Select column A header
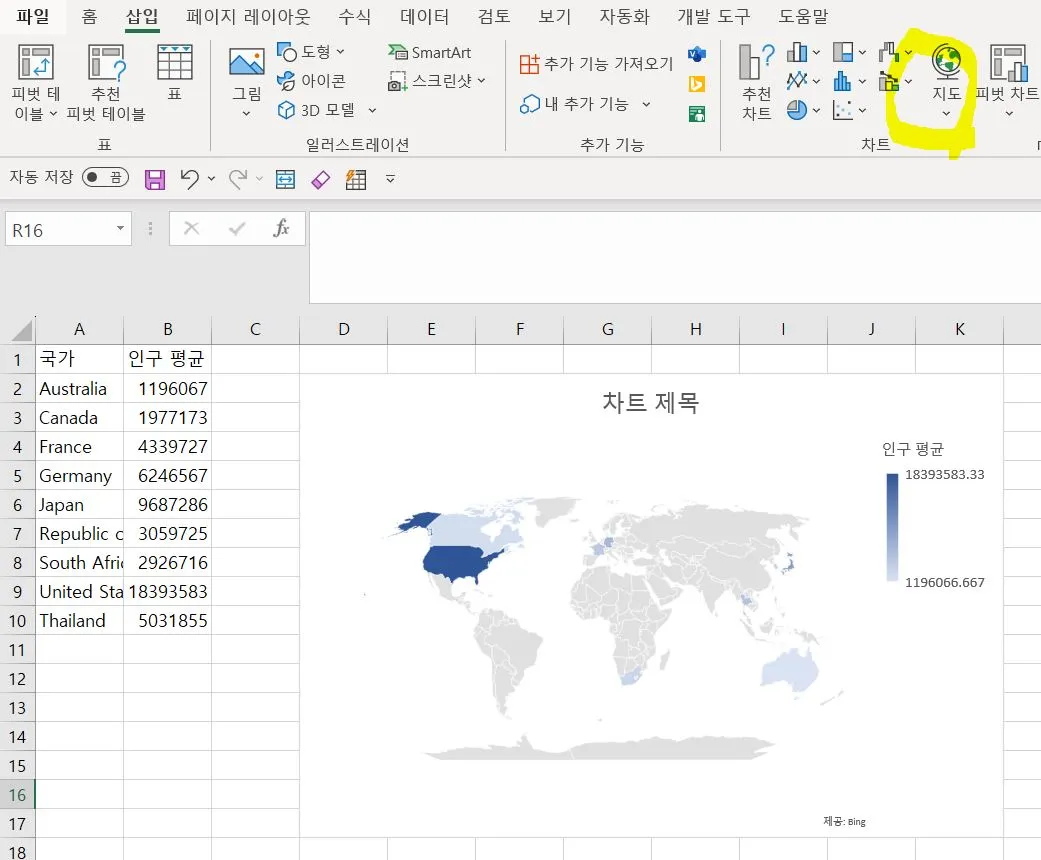This screenshot has width=1041, height=860. 79,329
